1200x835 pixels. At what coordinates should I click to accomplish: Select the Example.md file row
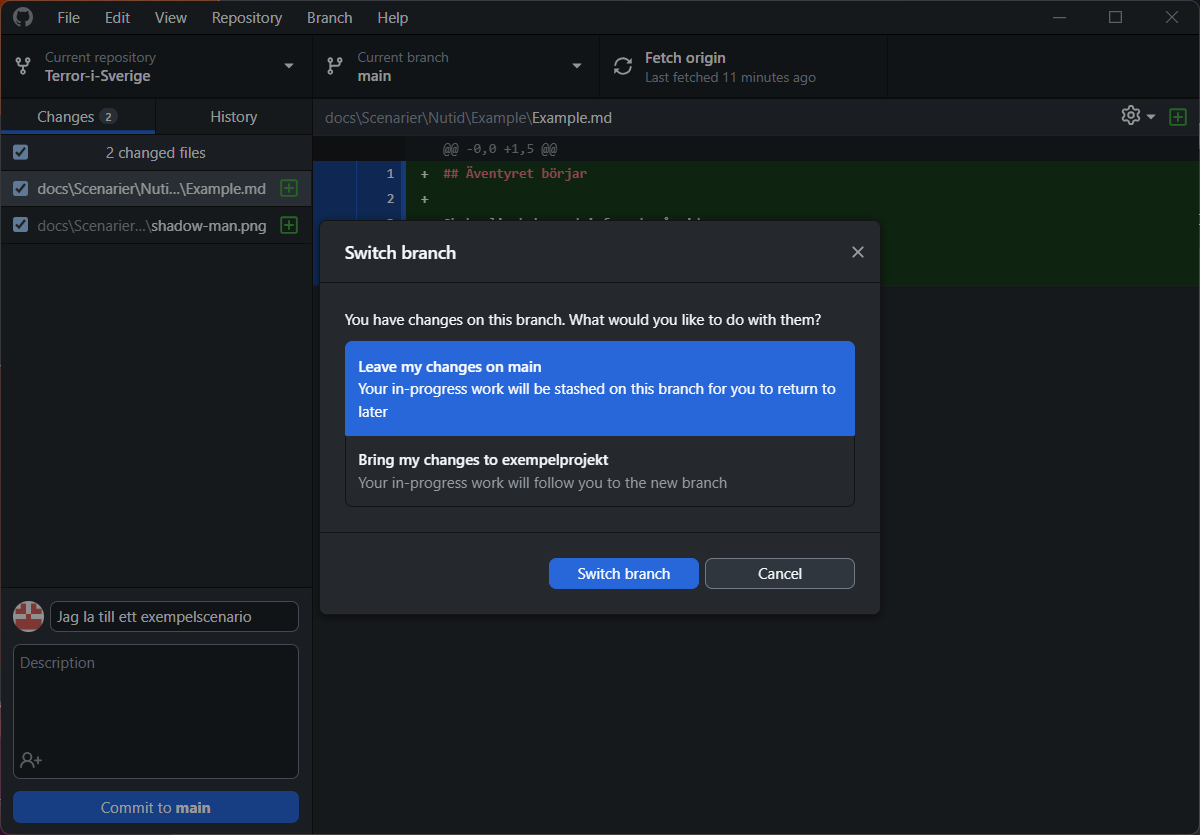156,188
